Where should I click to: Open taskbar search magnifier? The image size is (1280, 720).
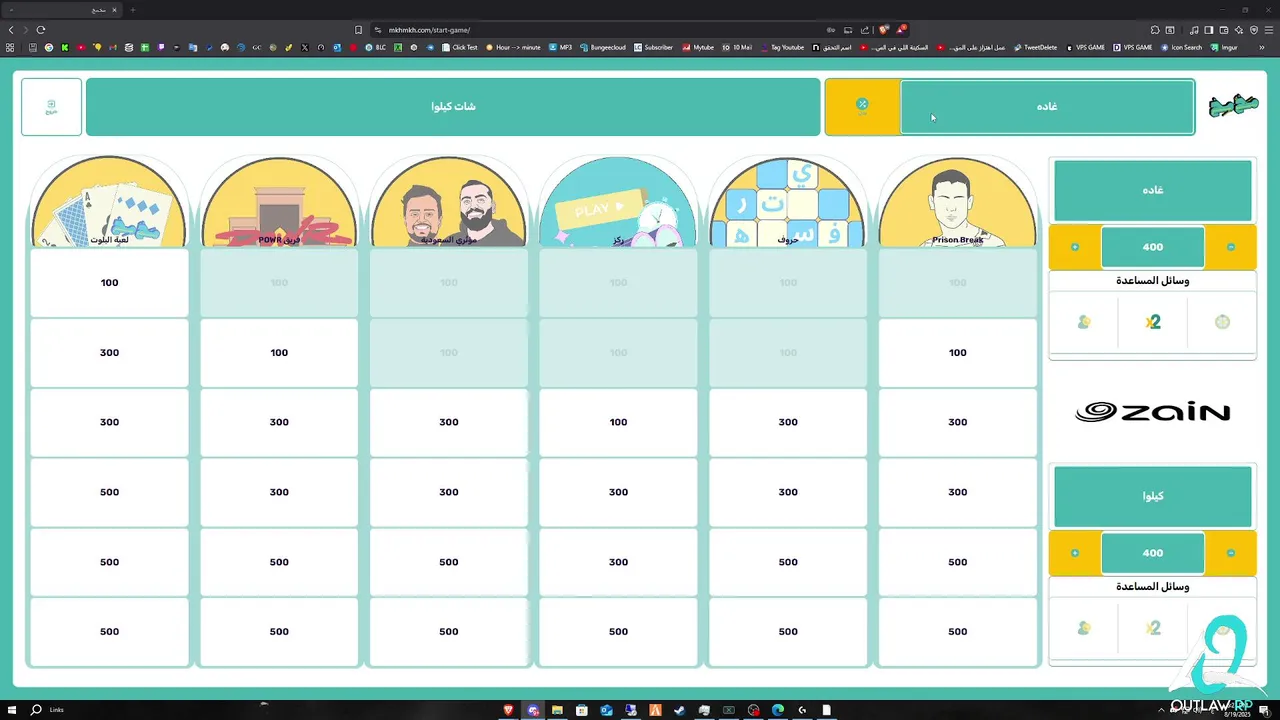click(x=36, y=710)
